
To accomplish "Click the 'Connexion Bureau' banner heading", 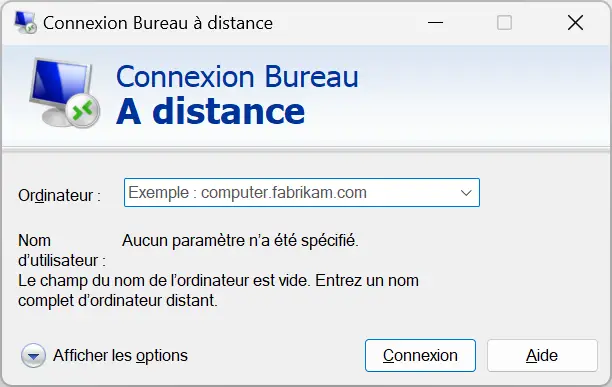I will click(x=237, y=76).
